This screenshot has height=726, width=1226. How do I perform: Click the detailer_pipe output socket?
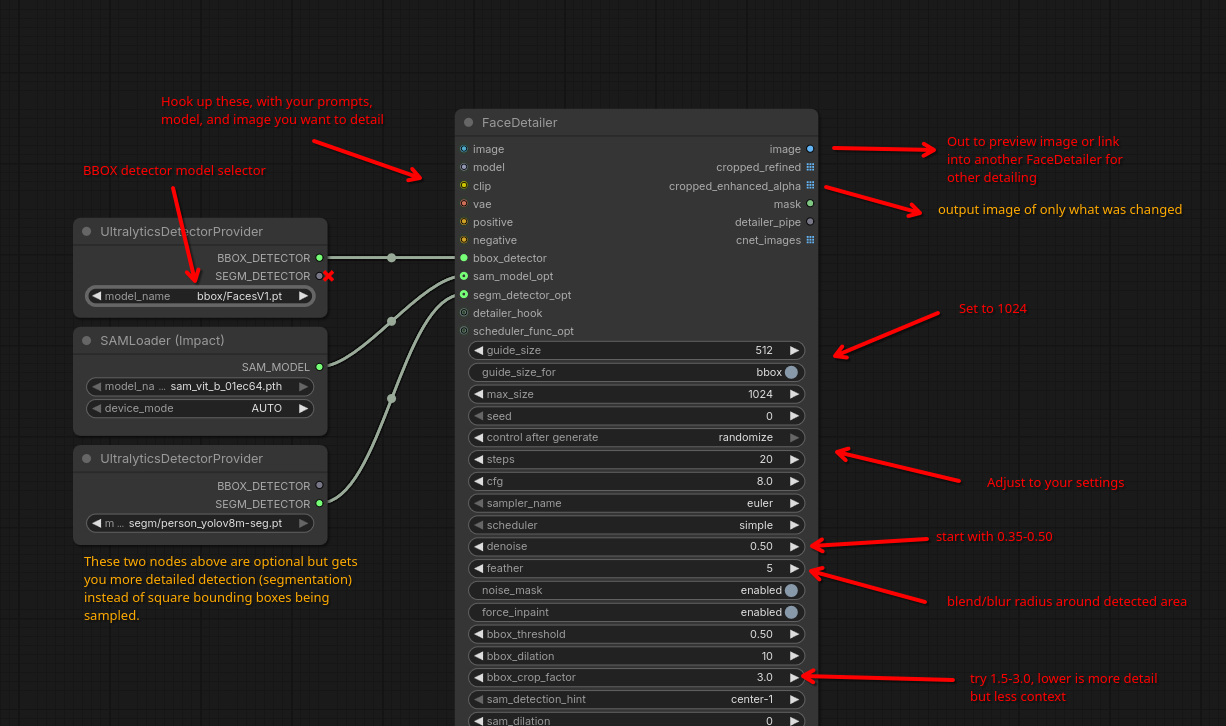pos(810,222)
